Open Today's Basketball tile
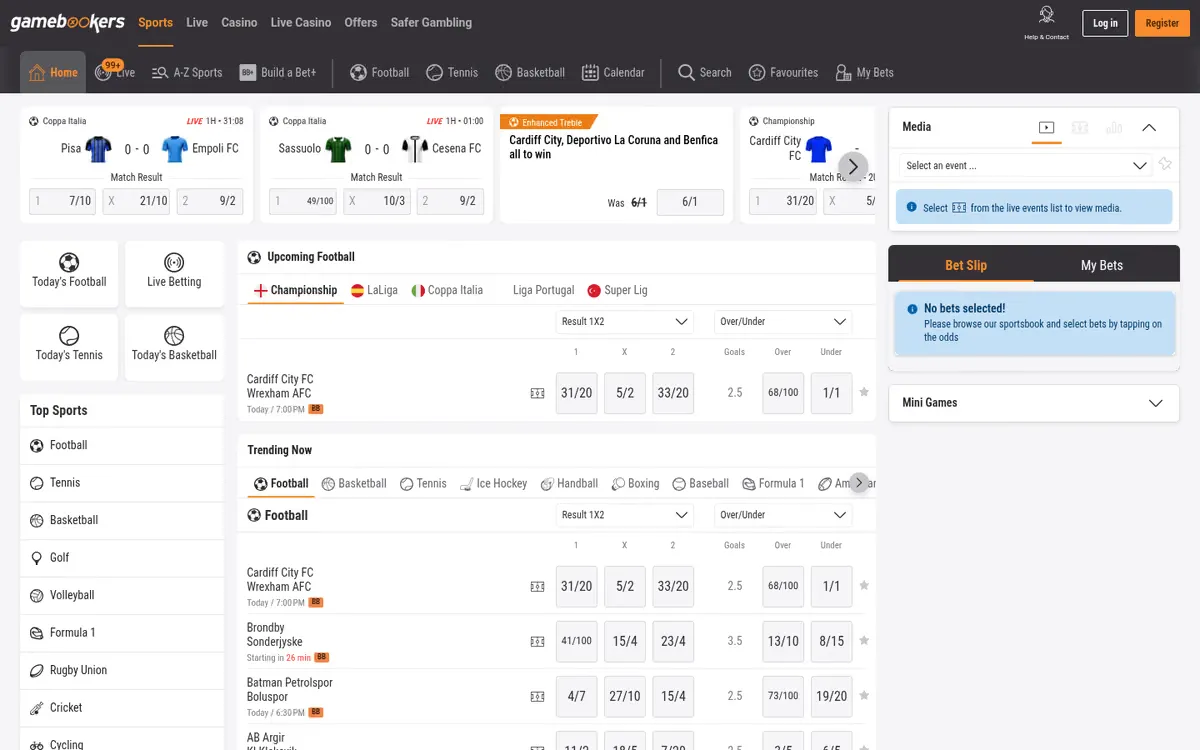This screenshot has width=1200, height=750. [x=174, y=346]
